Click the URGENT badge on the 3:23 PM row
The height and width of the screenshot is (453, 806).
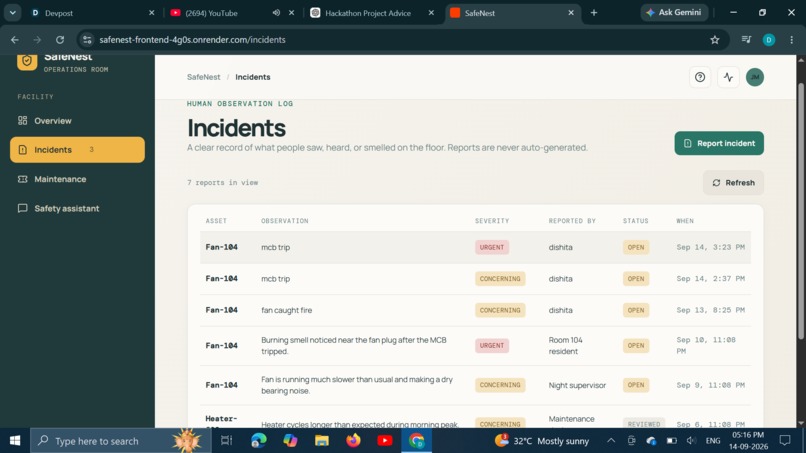click(492, 247)
